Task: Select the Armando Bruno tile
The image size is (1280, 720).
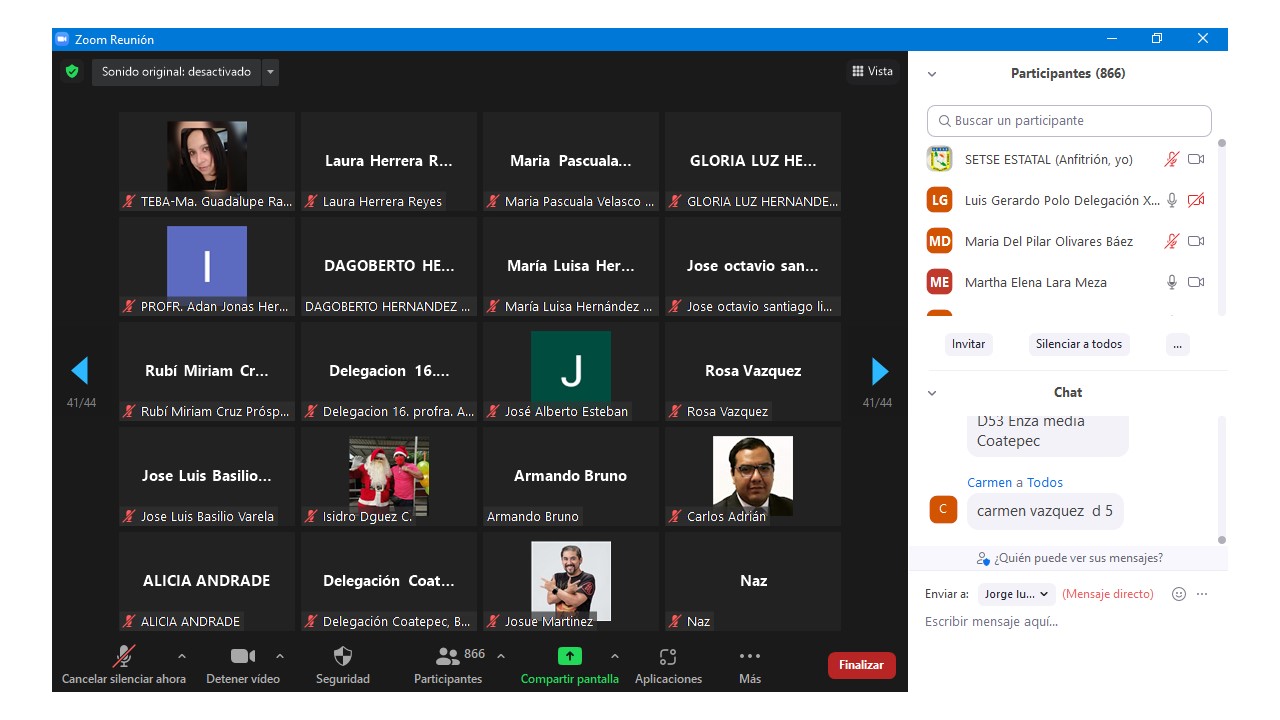Action: tap(571, 476)
